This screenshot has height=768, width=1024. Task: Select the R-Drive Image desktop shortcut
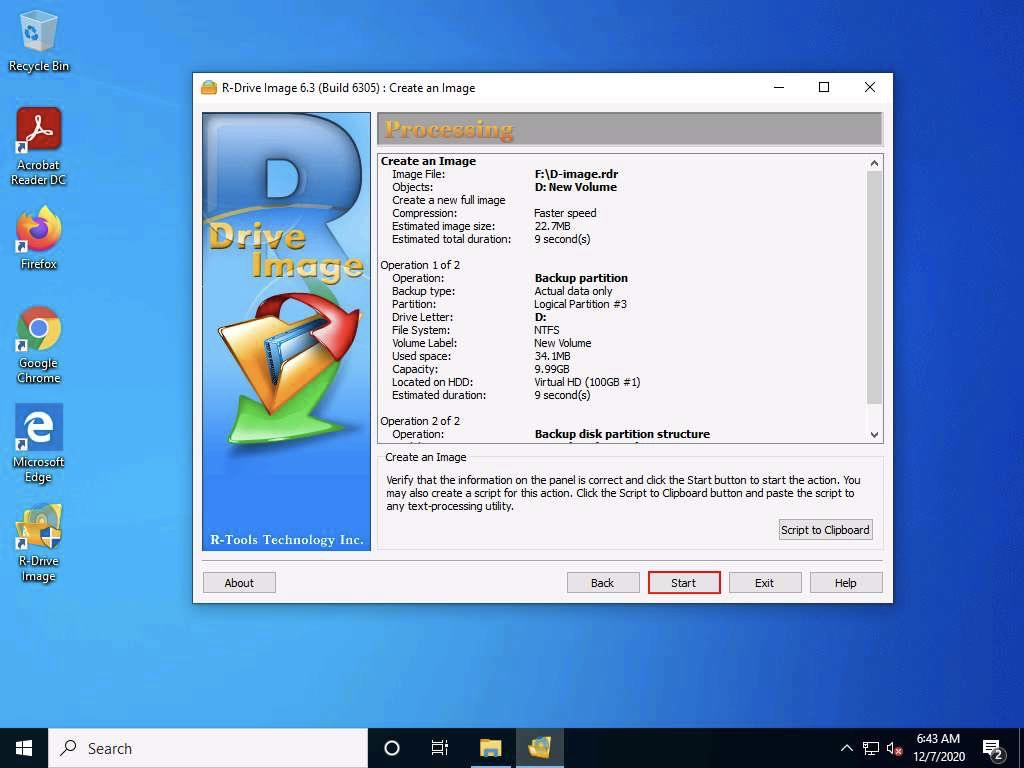coord(39,543)
